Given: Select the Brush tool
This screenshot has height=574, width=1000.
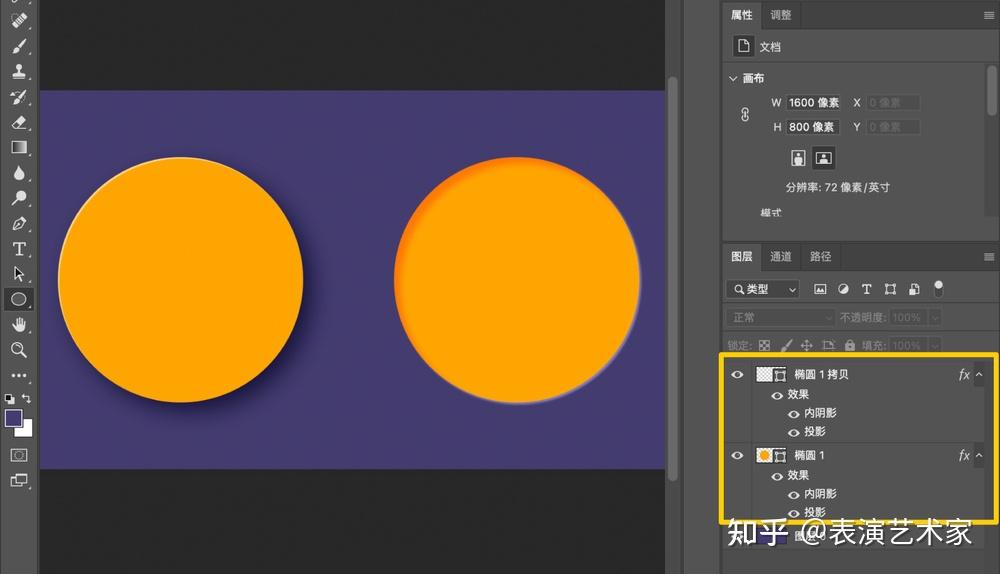Looking at the screenshot, I should (19, 46).
